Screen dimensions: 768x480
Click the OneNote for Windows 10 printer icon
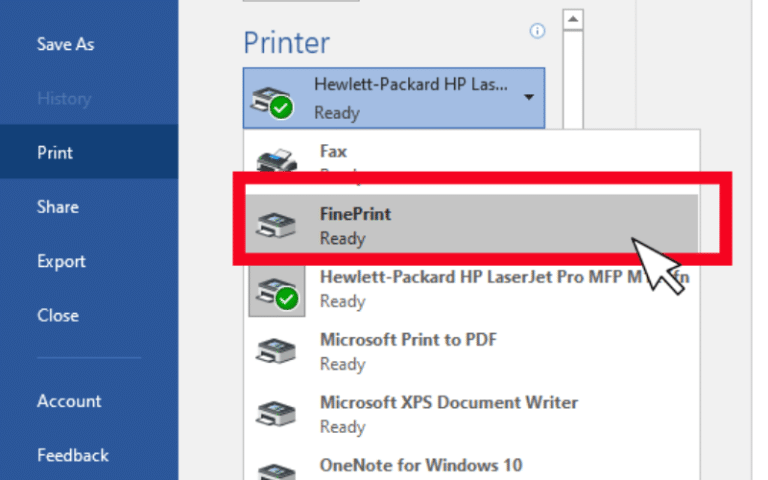(x=276, y=472)
